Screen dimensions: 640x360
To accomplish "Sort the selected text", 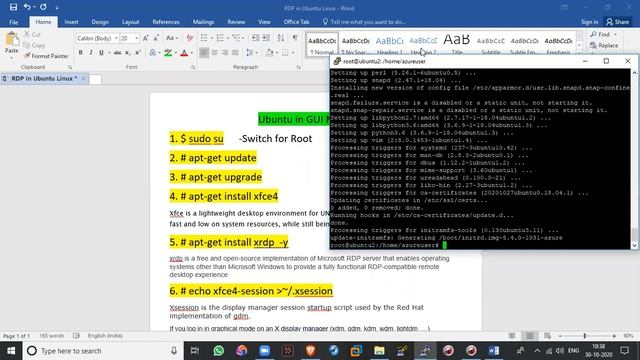I will click(281, 38).
